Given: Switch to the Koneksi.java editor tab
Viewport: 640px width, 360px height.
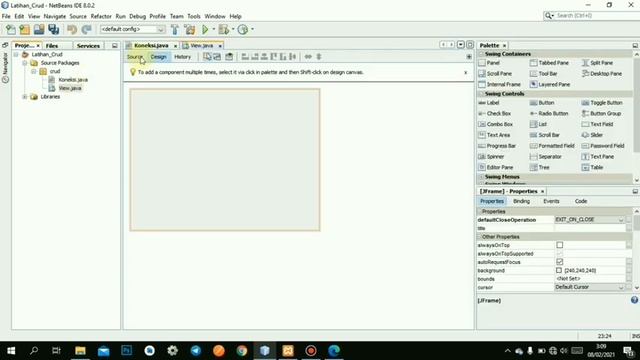Looking at the screenshot, I should 151,45.
